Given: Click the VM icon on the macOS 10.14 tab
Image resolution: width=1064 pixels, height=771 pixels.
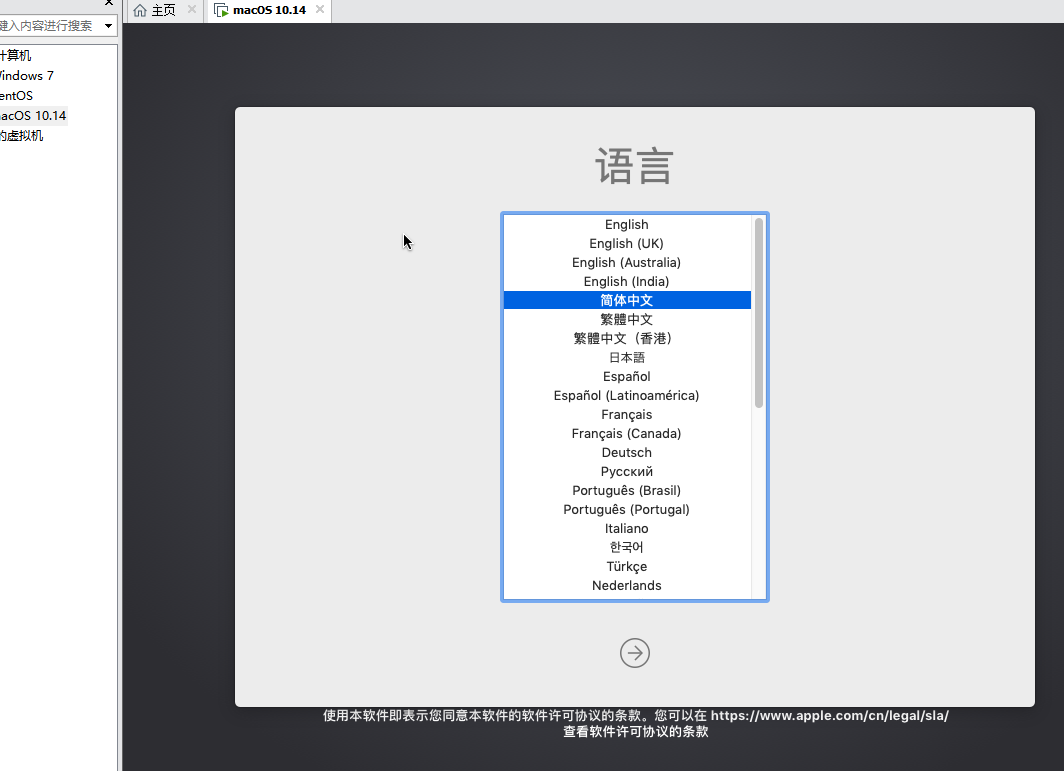Looking at the screenshot, I should (221, 10).
